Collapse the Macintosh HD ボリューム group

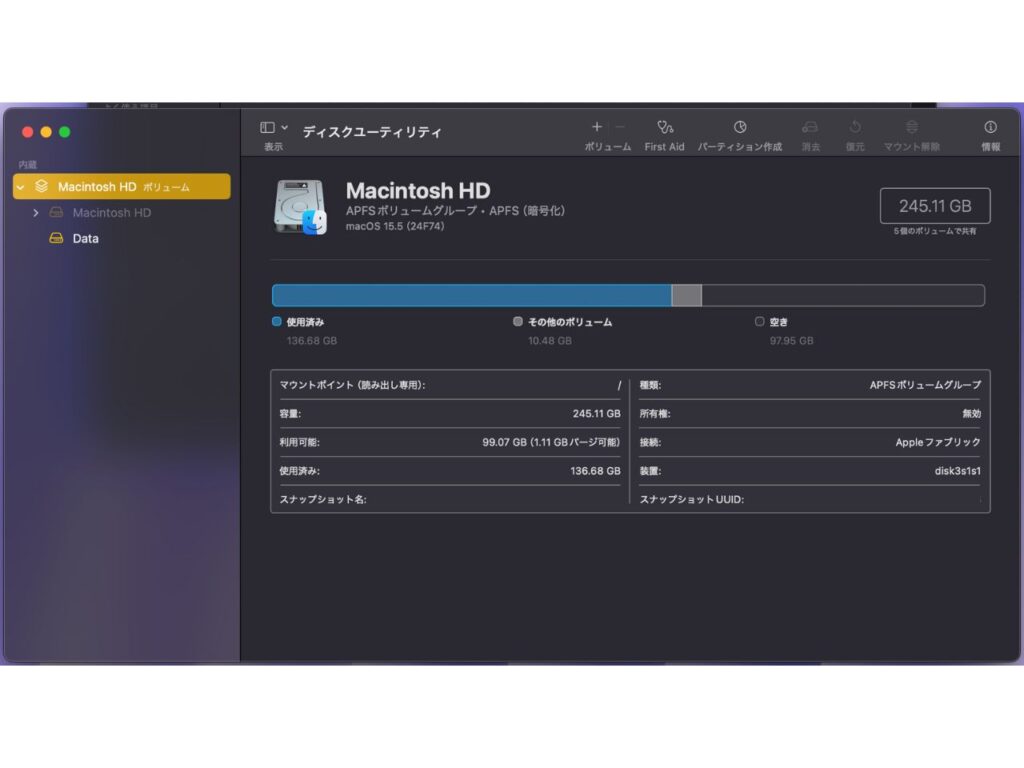[x=21, y=187]
